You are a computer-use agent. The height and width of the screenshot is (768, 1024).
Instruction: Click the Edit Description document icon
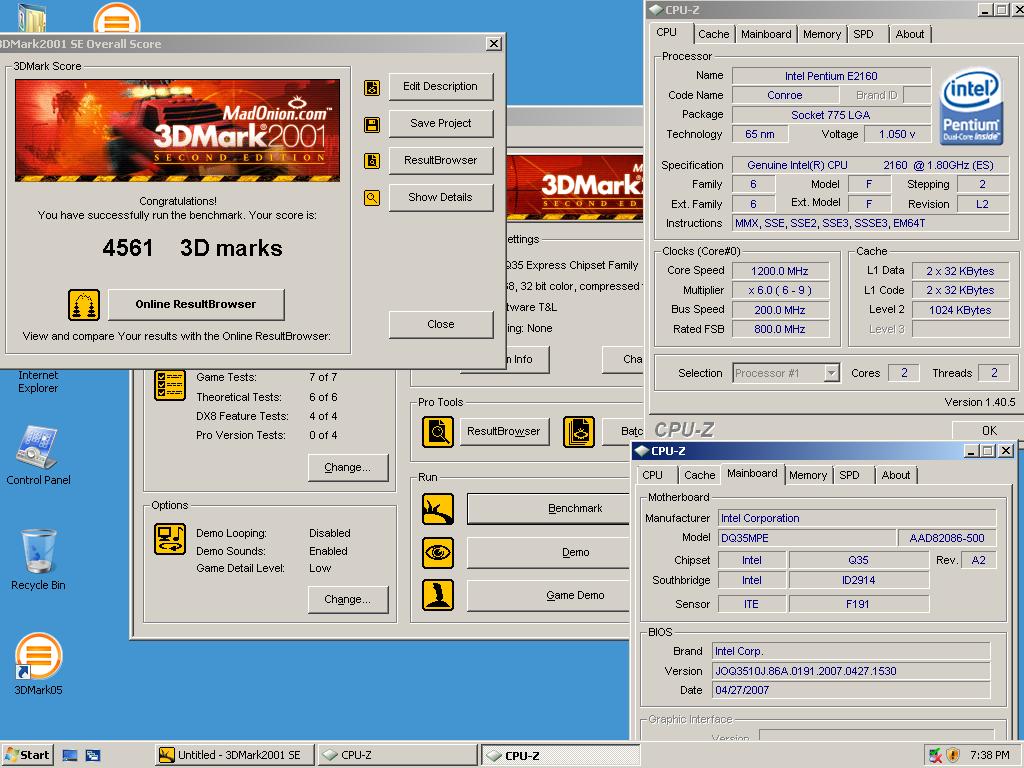tap(372, 88)
